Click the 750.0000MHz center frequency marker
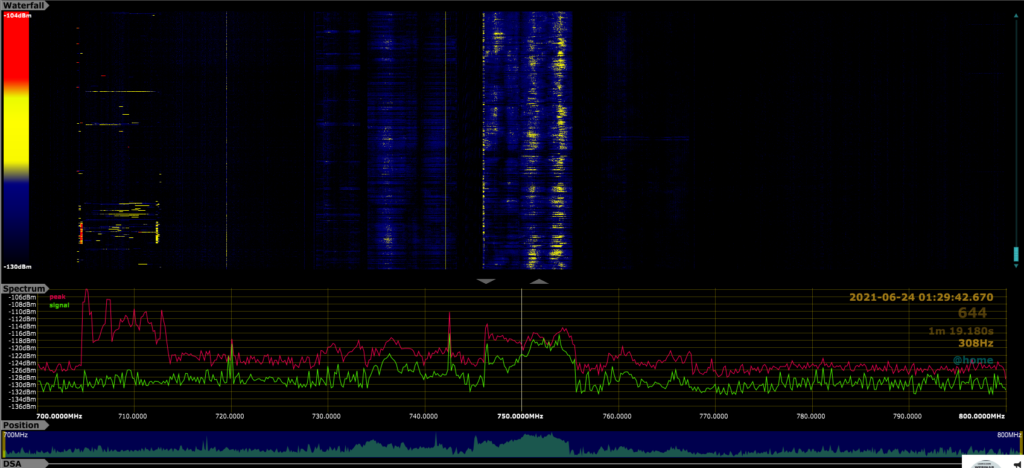The width and height of the screenshot is (1024, 468). [x=520, y=416]
